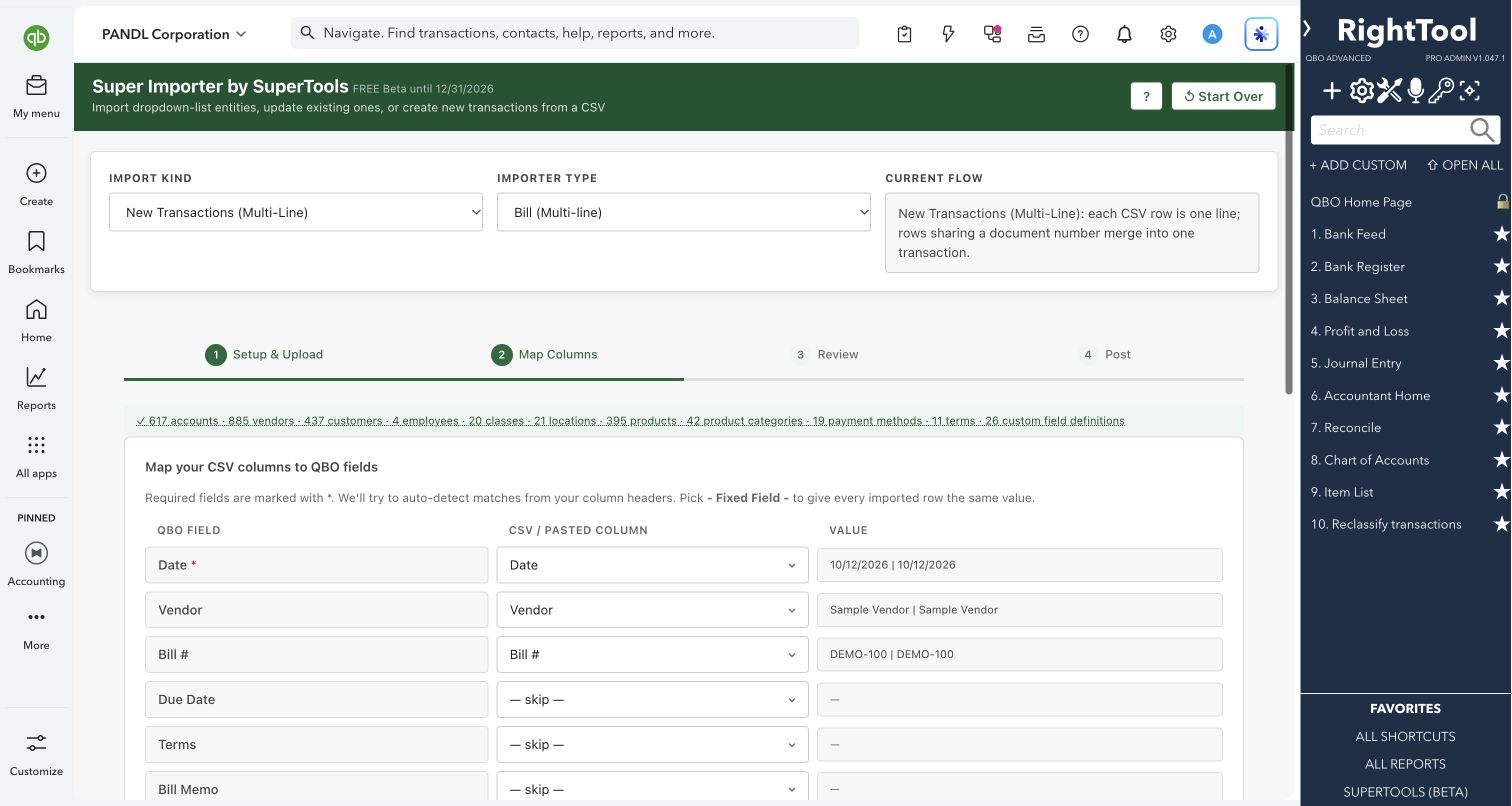Click the QuickBooks navigation search field

coord(575,33)
